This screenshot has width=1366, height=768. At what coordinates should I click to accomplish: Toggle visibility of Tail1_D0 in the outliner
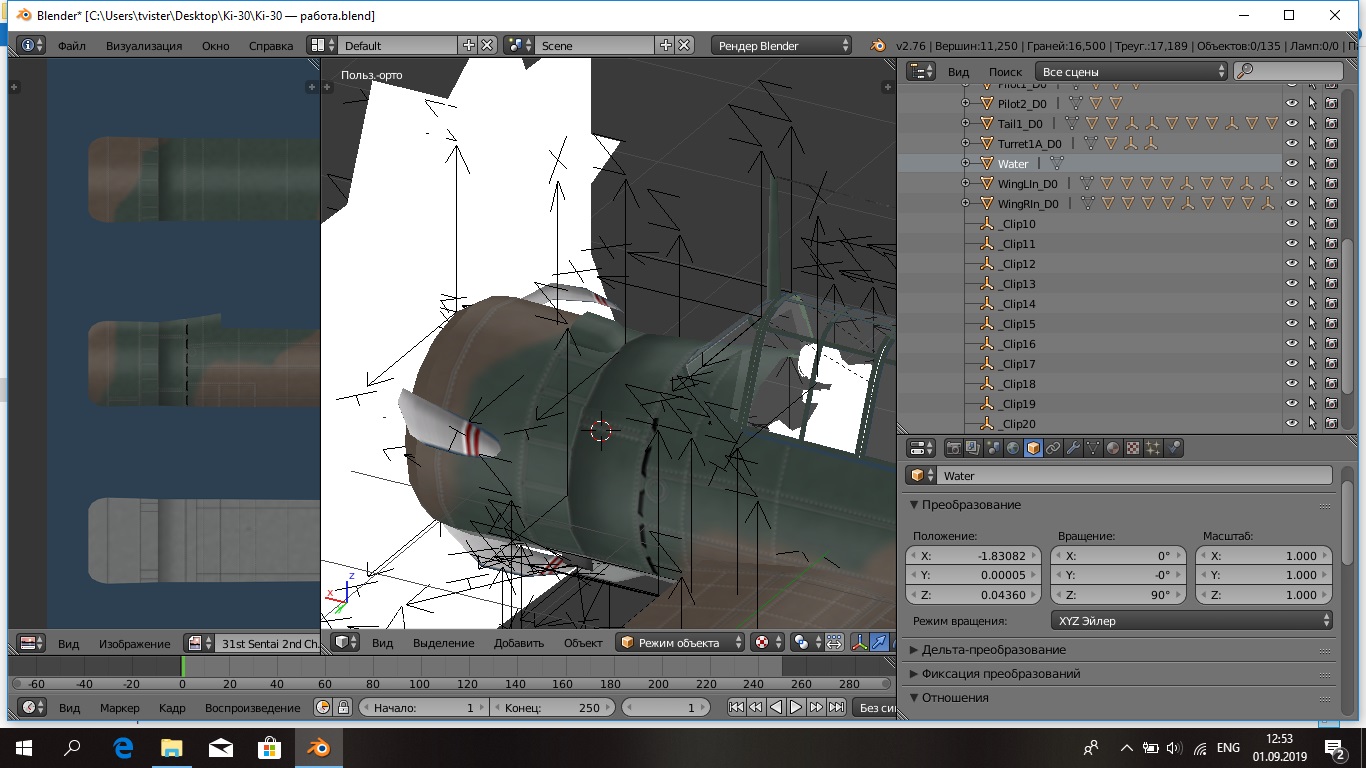coord(1292,123)
